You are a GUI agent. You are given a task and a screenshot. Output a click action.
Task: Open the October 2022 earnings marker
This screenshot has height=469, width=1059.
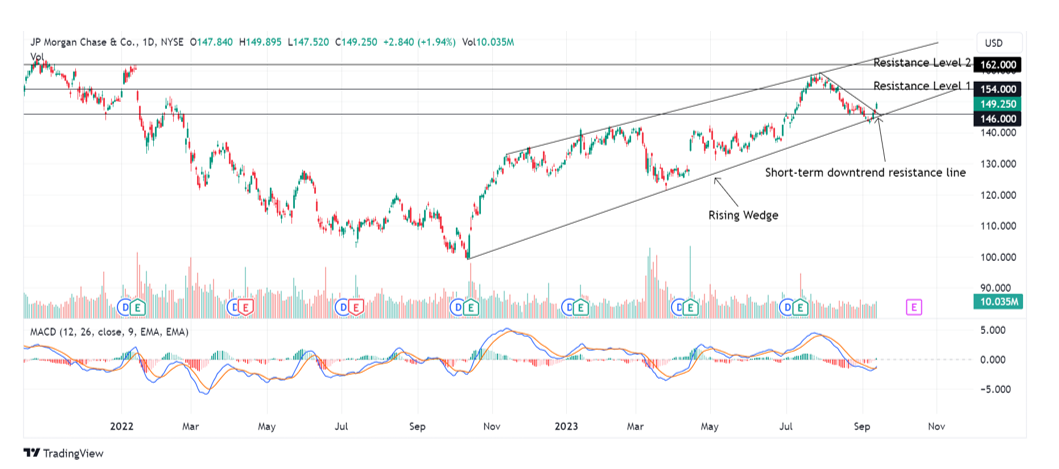tap(471, 307)
